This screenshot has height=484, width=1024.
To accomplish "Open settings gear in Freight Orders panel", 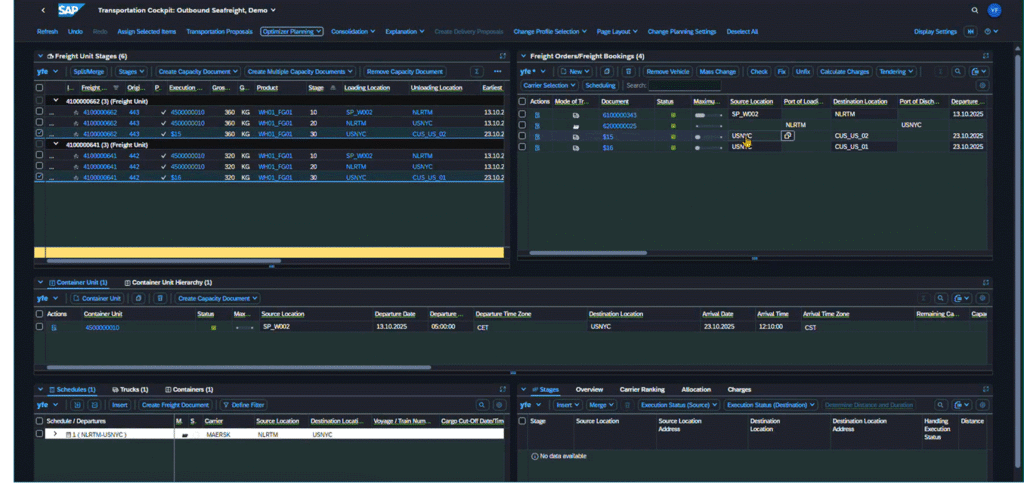I will (x=982, y=86).
